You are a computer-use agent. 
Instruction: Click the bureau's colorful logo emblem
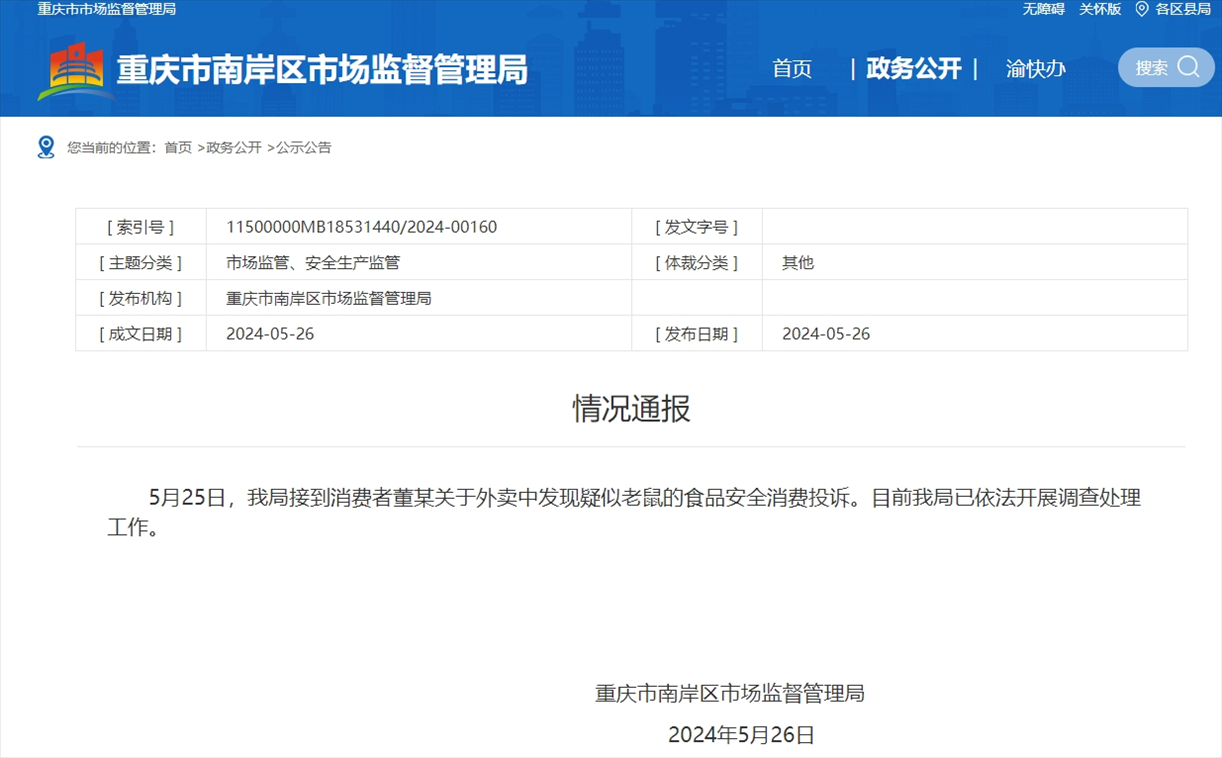click(x=75, y=70)
